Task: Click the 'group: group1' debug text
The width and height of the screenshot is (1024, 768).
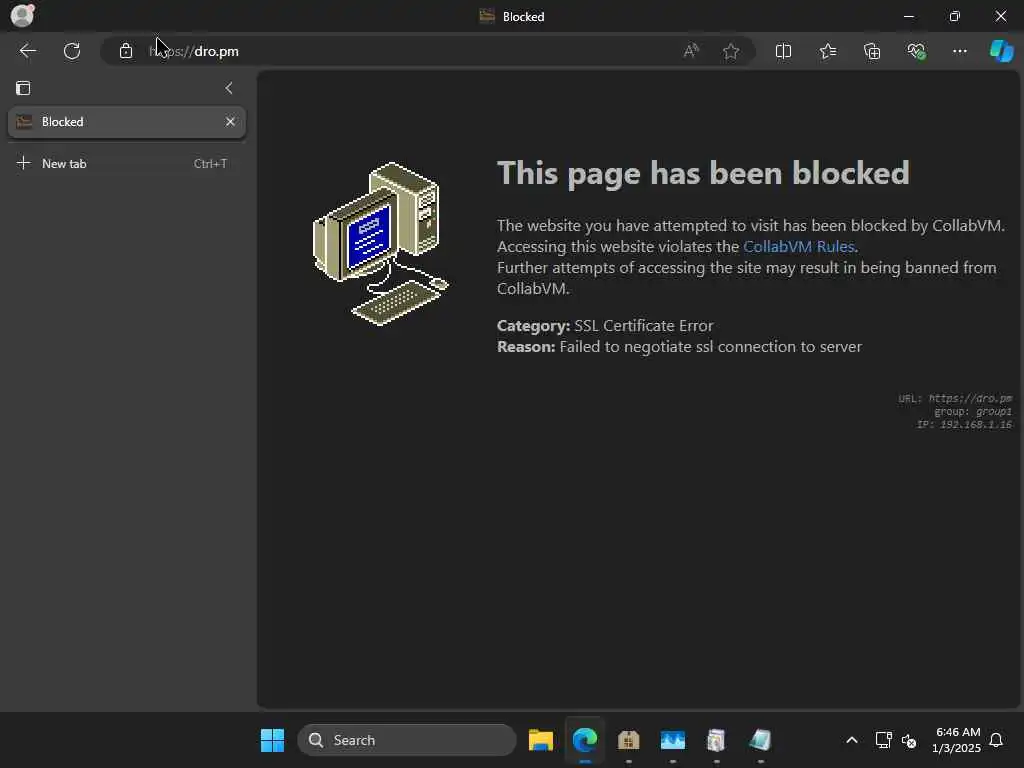Action: coord(972,411)
